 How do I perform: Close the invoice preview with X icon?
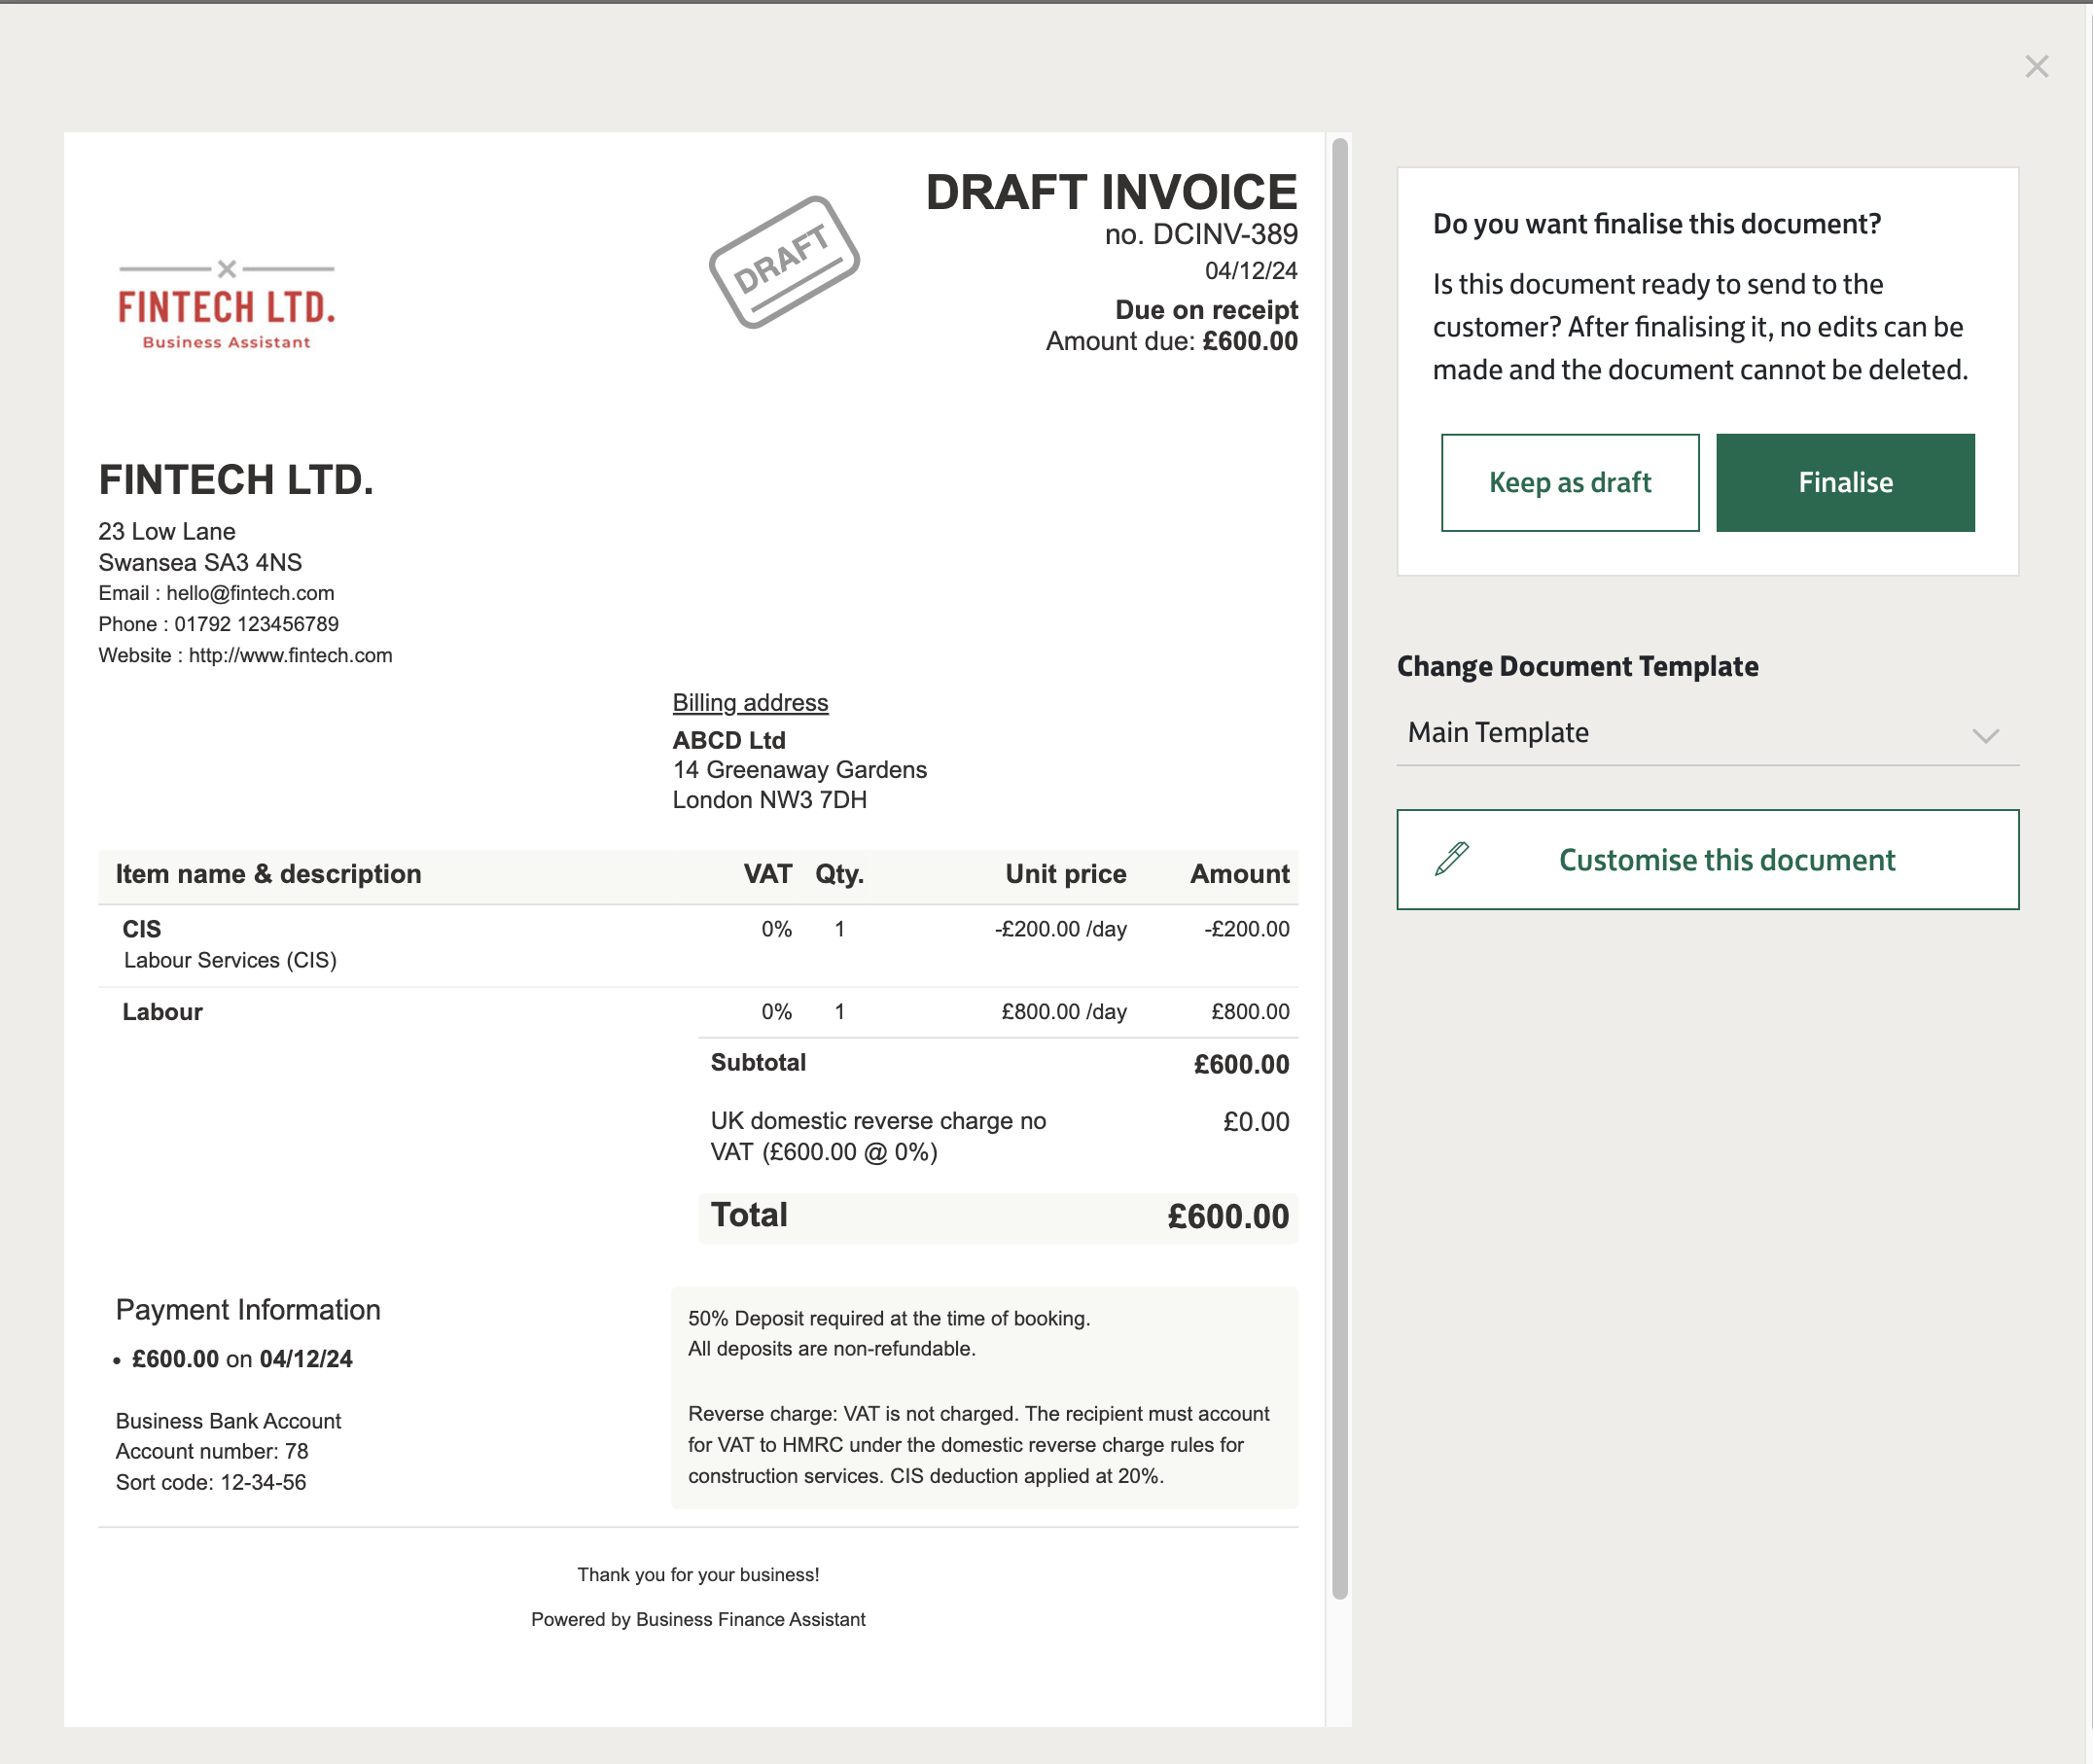tap(2036, 67)
